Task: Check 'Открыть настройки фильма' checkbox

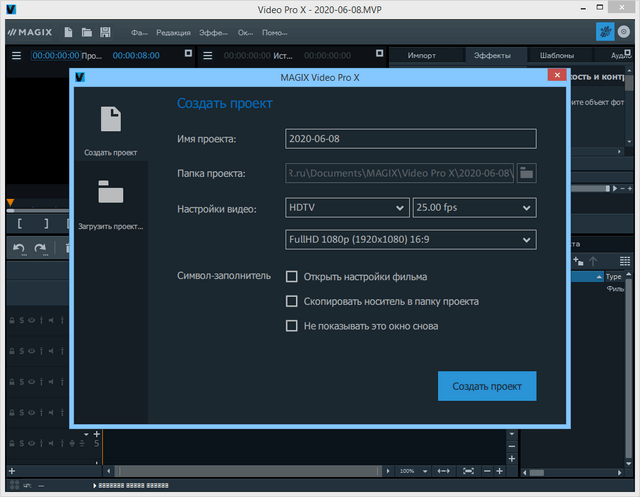Action: [x=291, y=277]
